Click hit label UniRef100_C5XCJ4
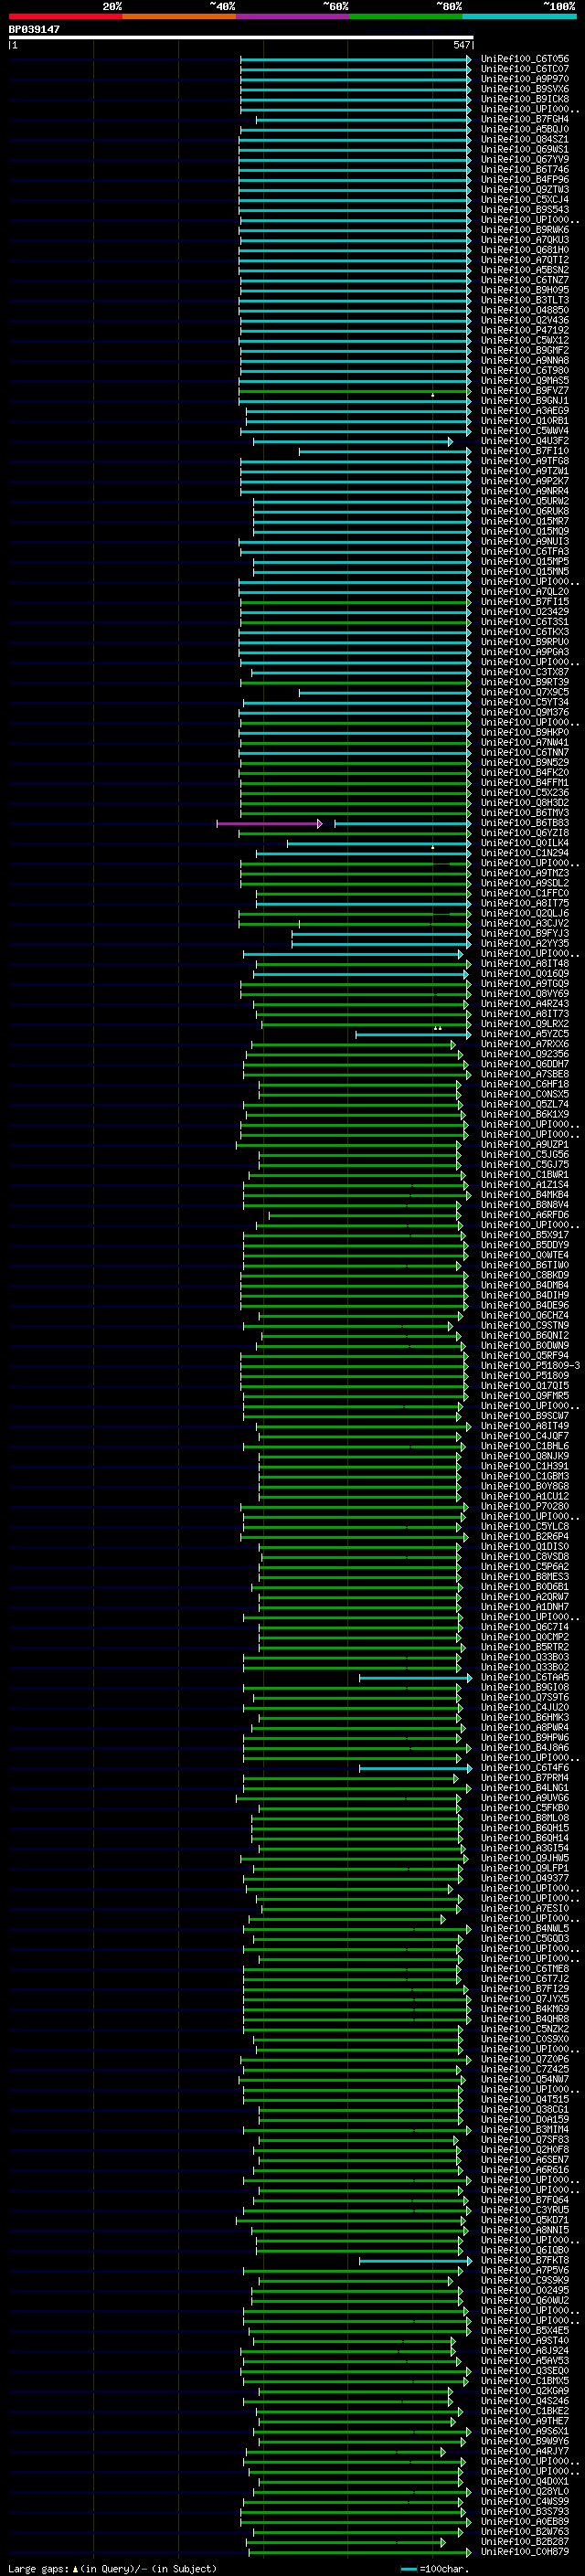Image resolution: width=585 pixels, height=2576 pixels. point(524,200)
